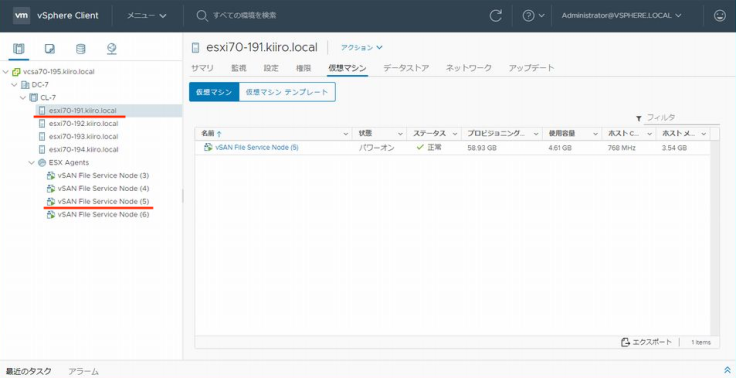
Task: Click the host icon beside the esxi70-191 title
Action: [196, 47]
